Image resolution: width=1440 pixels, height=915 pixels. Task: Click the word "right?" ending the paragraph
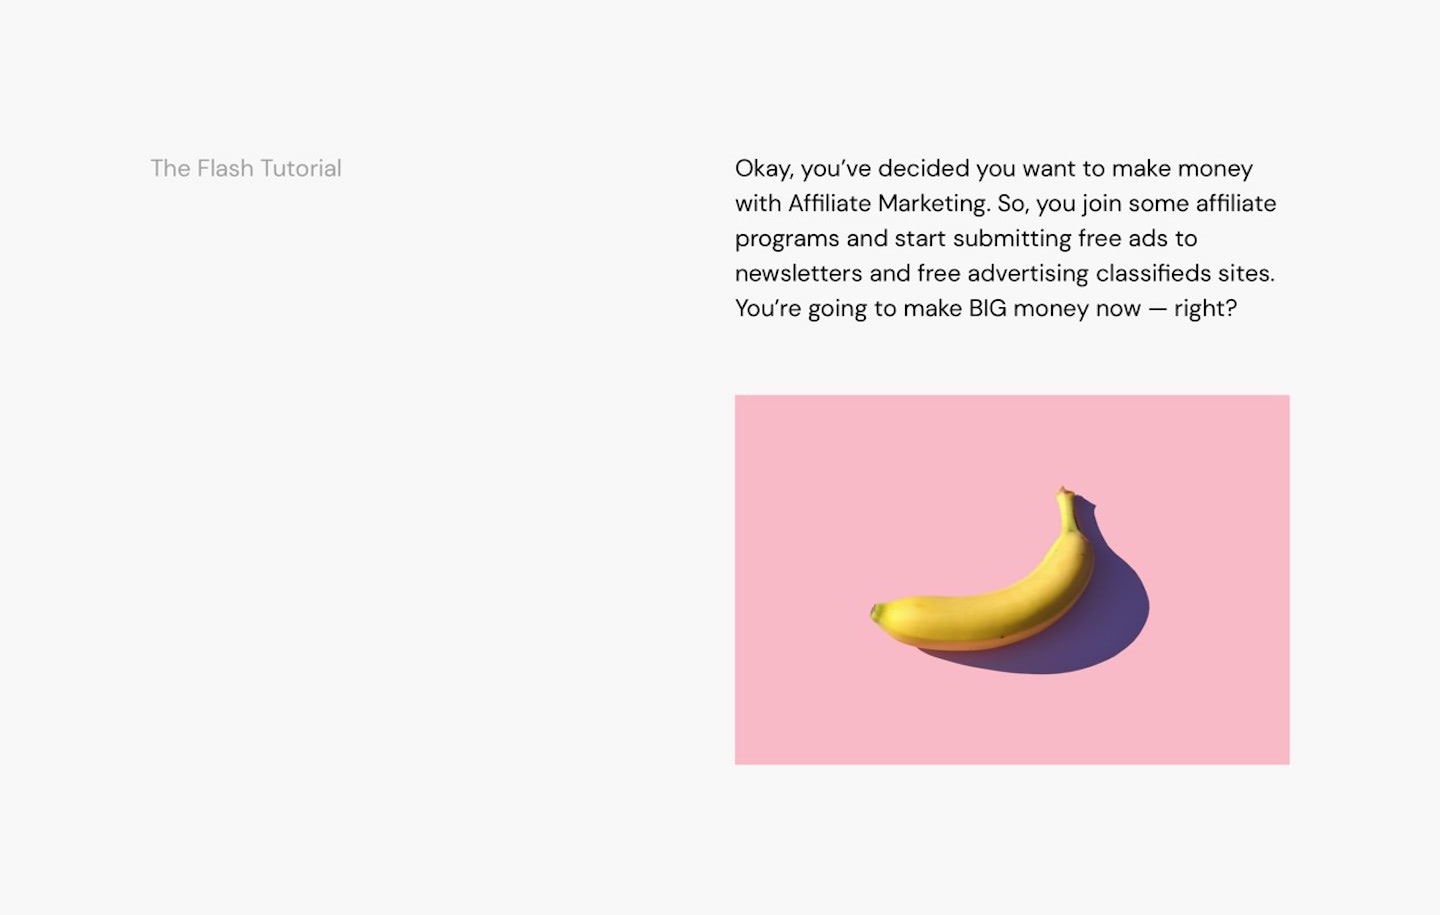1206,309
